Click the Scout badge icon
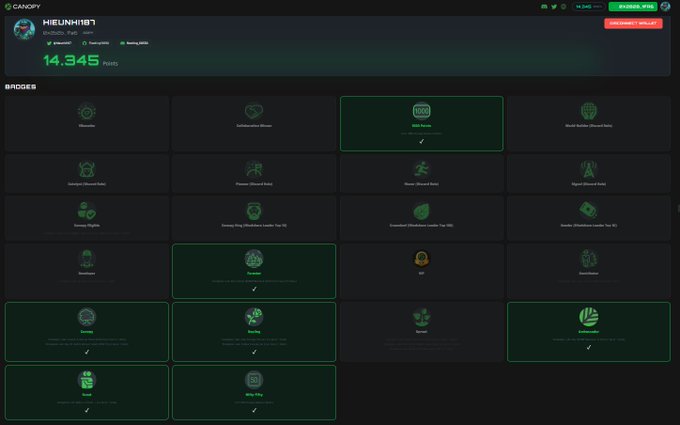This screenshot has width=680, height=425. coord(87,380)
